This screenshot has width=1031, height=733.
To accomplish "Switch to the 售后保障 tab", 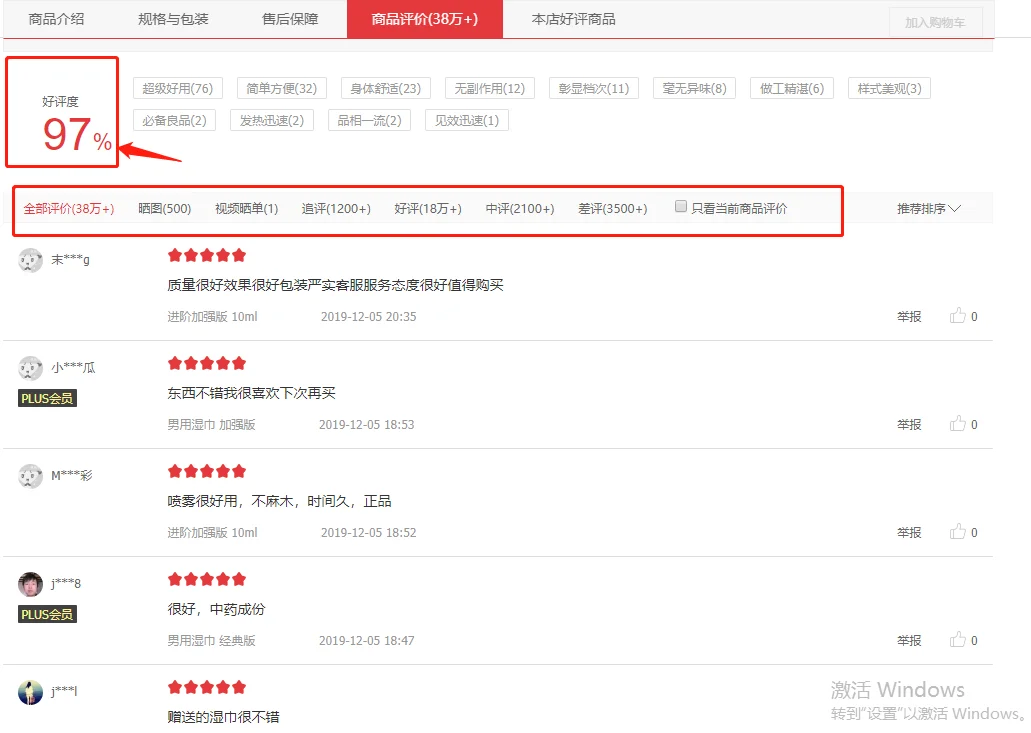I will pyautogui.click(x=290, y=19).
